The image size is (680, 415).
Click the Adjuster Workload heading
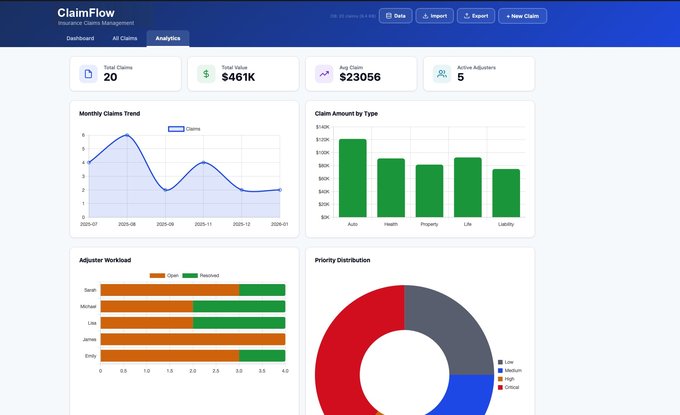pyautogui.click(x=105, y=260)
